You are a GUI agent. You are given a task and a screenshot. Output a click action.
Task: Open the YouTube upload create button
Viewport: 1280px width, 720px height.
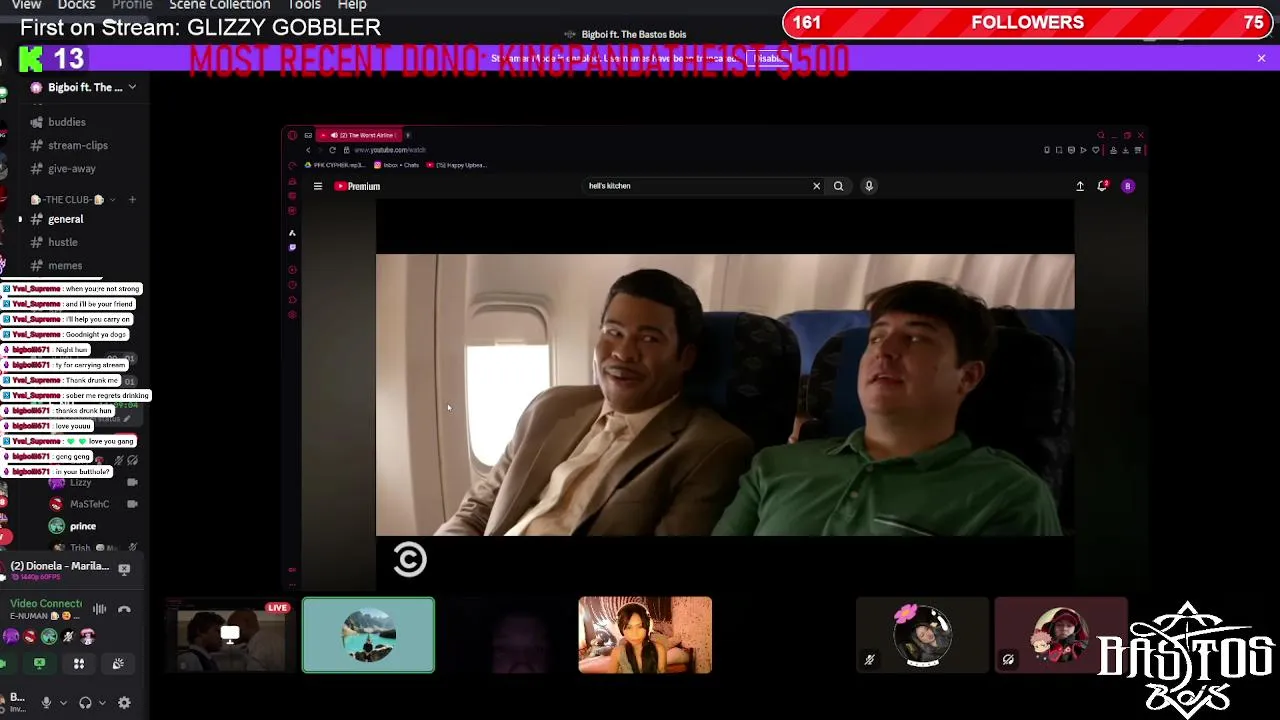click(x=1080, y=186)
